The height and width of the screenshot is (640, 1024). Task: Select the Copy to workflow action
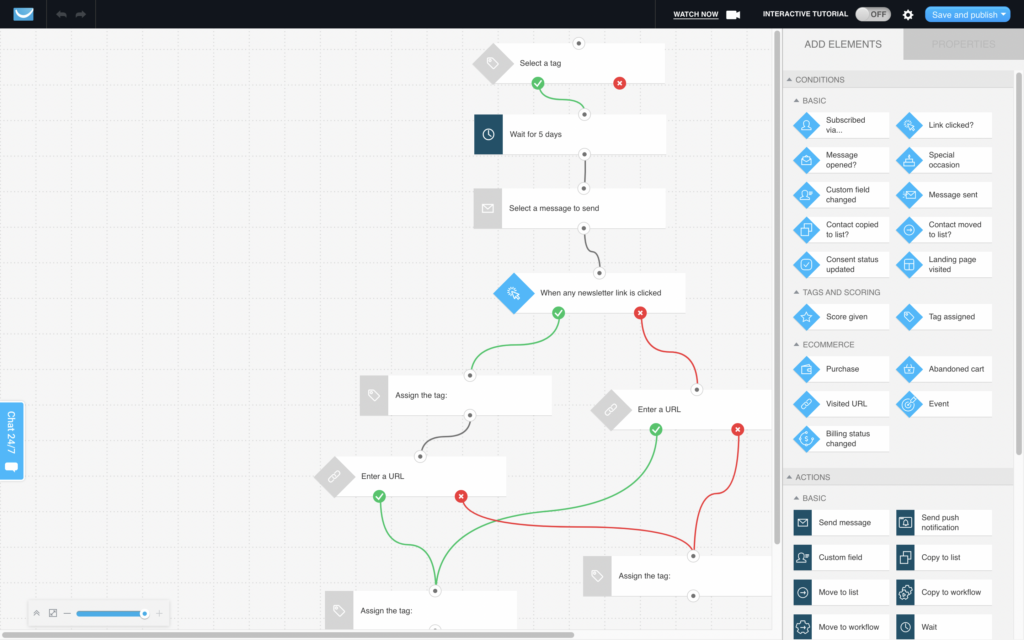tap(944, 592)
